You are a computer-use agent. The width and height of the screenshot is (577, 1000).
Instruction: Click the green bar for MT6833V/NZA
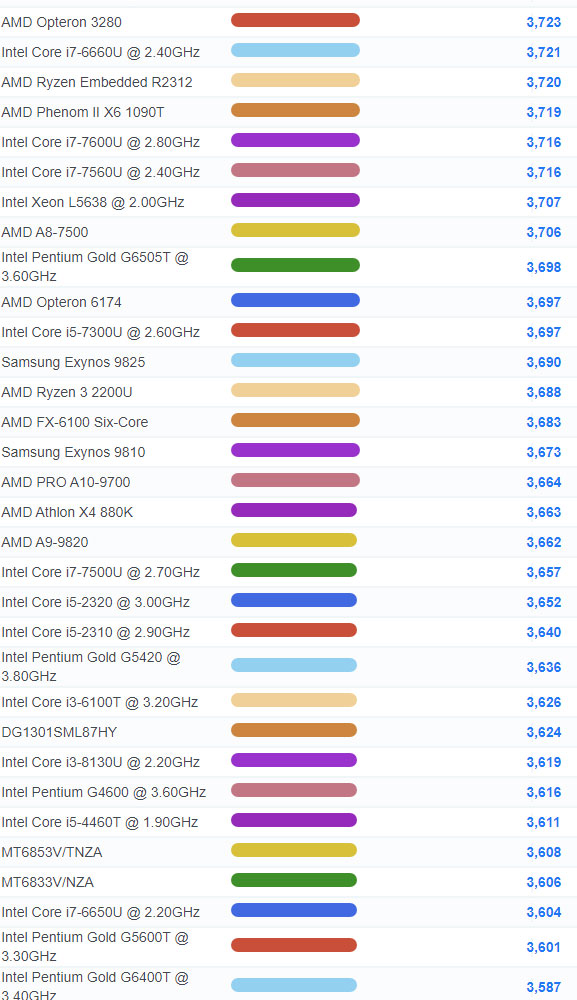click(294, 880)
